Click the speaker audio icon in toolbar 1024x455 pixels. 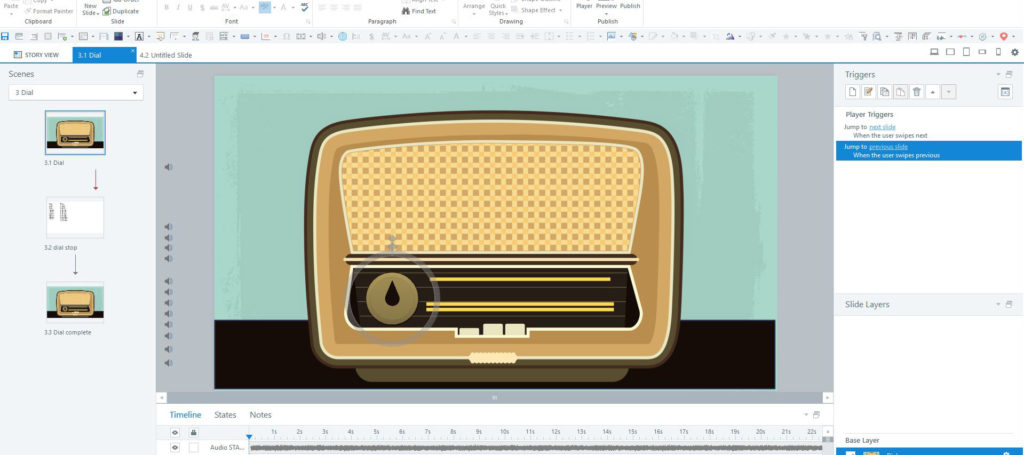coord(321,37)
